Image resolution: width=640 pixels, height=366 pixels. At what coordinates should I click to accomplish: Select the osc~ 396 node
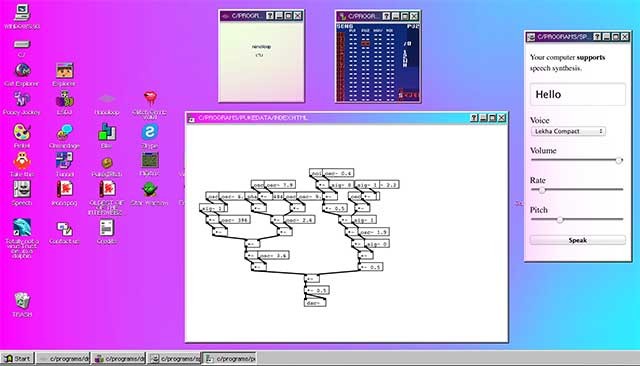[234, 220]
